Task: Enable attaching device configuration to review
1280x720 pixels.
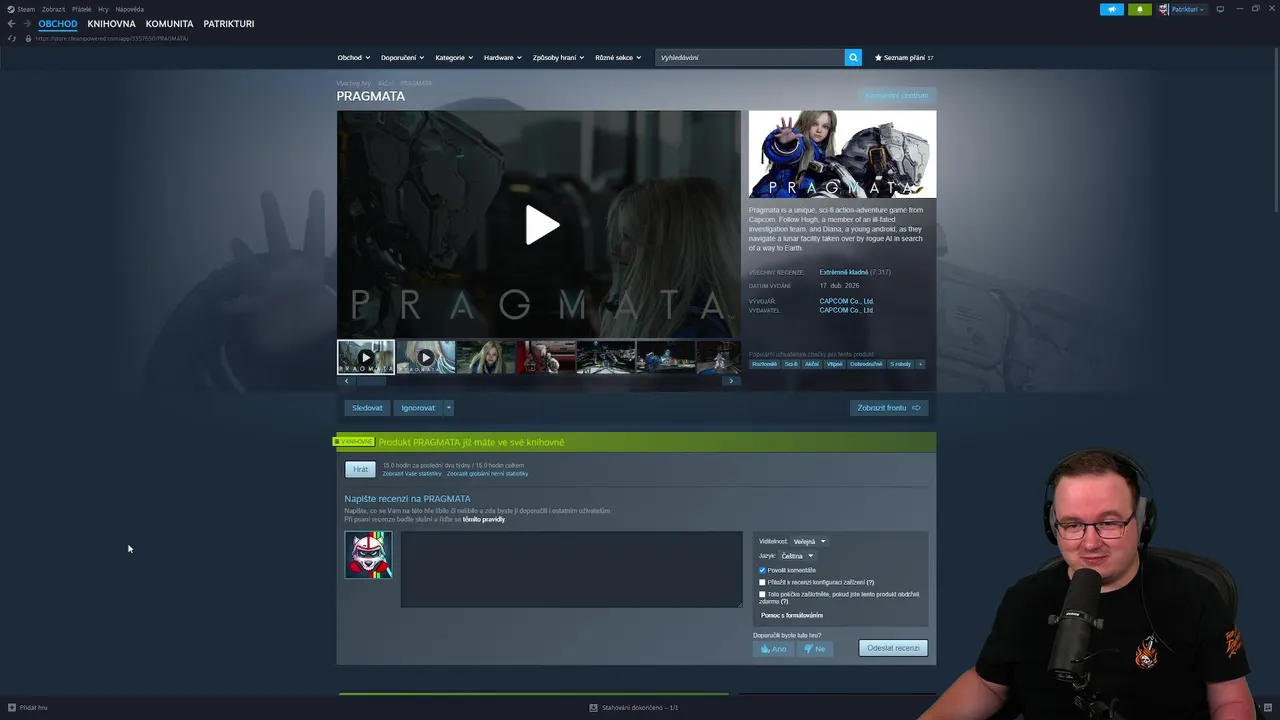Action: click(762, 582)
